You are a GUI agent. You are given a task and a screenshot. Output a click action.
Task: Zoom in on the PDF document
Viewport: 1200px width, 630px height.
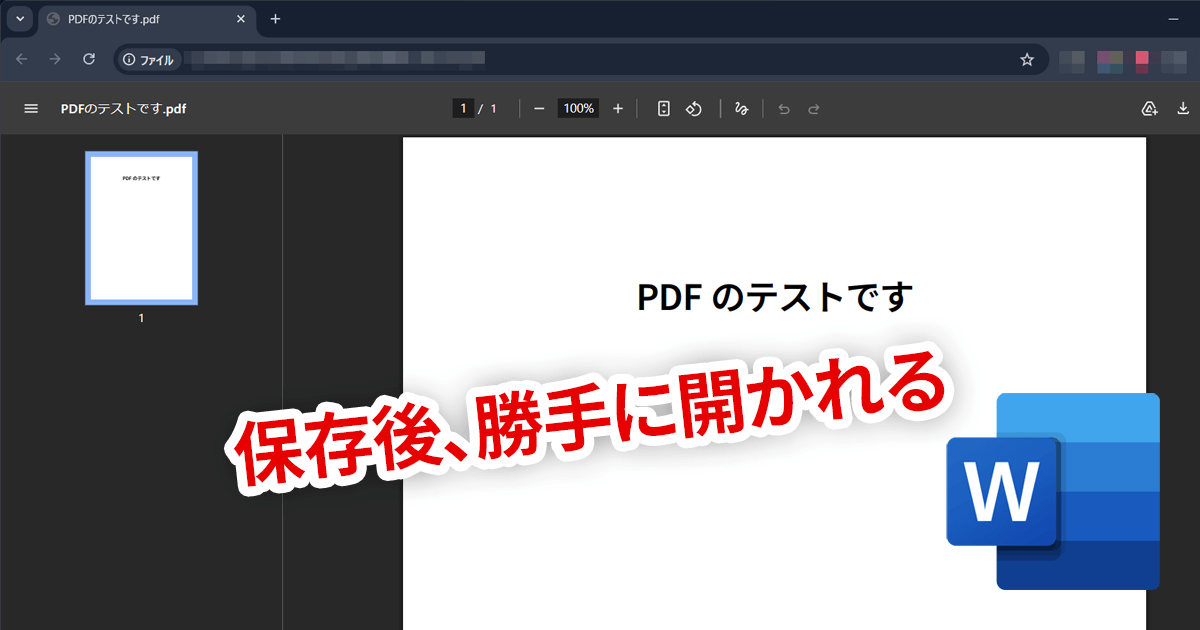click(618, 108)
